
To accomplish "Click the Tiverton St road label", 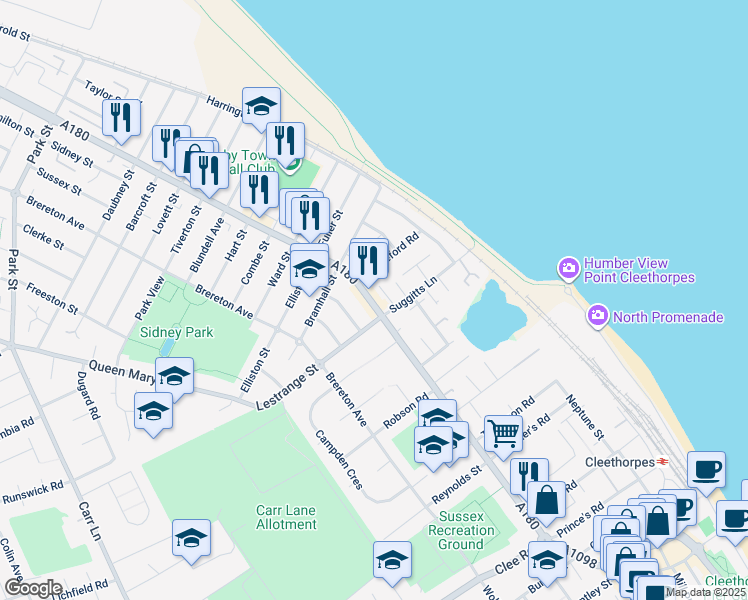I will pos(186,230).
